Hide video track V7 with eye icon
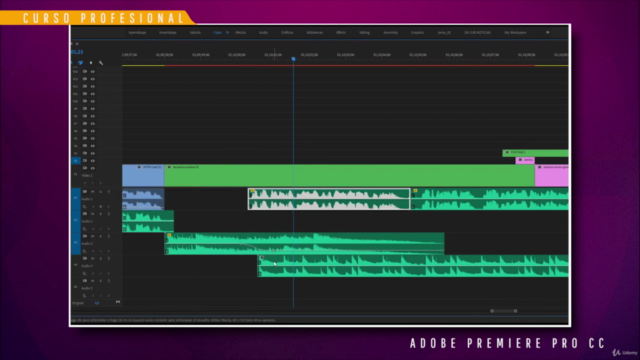 pos(93,124)
